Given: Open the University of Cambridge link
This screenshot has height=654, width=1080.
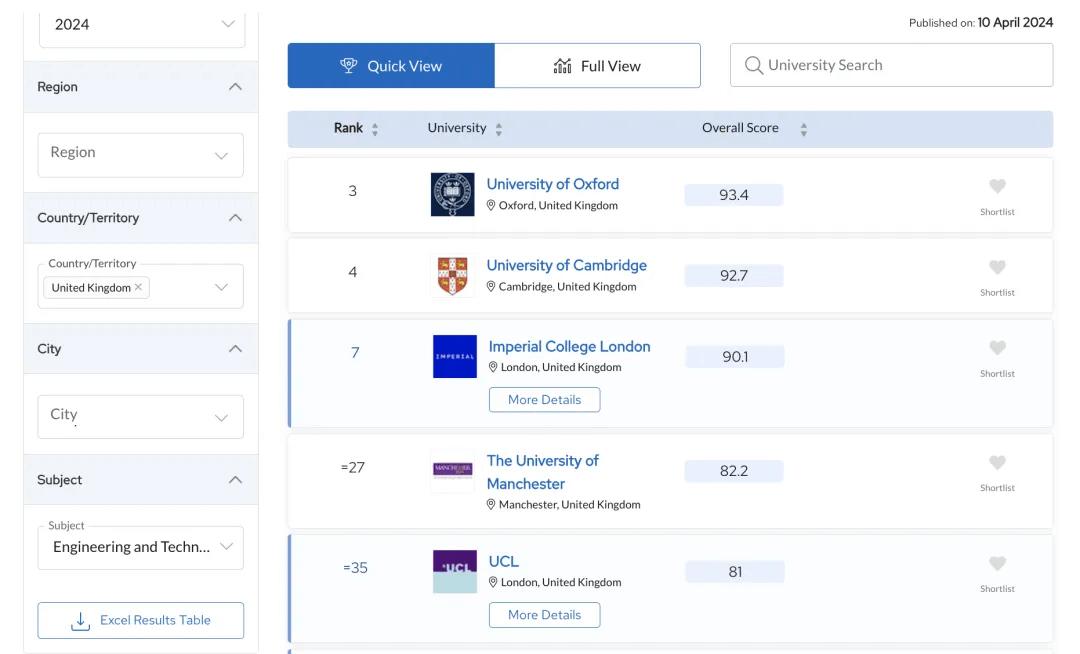Looking at the screenshot, I should point(566,265).
